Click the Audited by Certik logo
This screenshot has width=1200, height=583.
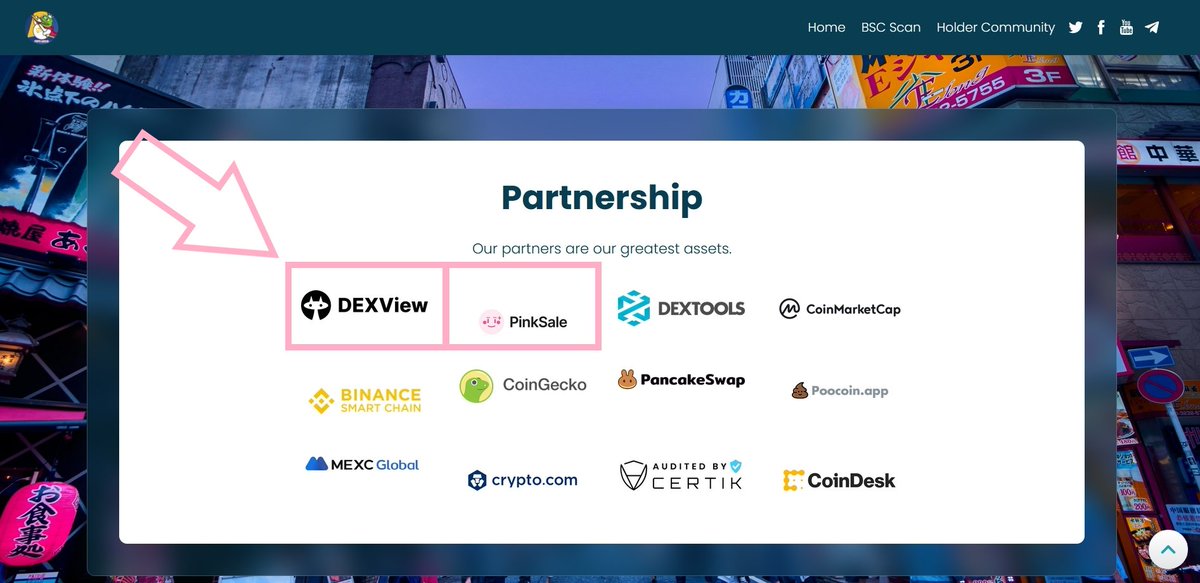[681, 475]
